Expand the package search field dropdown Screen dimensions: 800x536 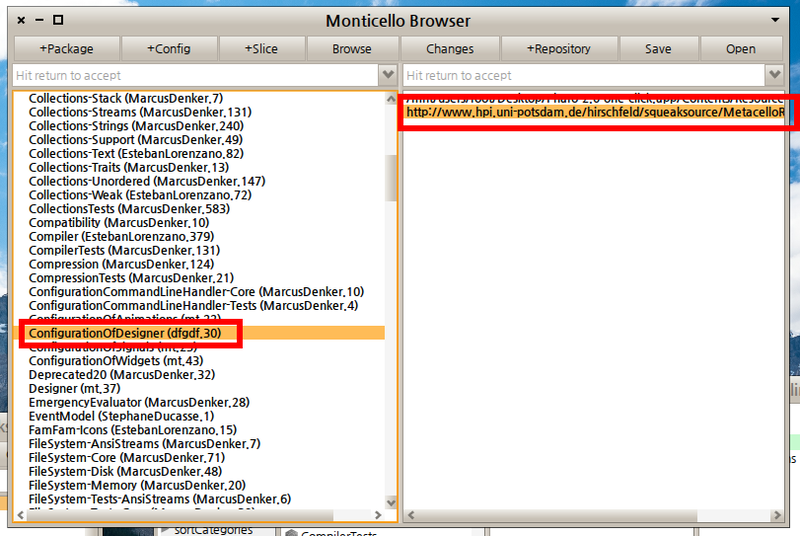[x=388, y=75]
